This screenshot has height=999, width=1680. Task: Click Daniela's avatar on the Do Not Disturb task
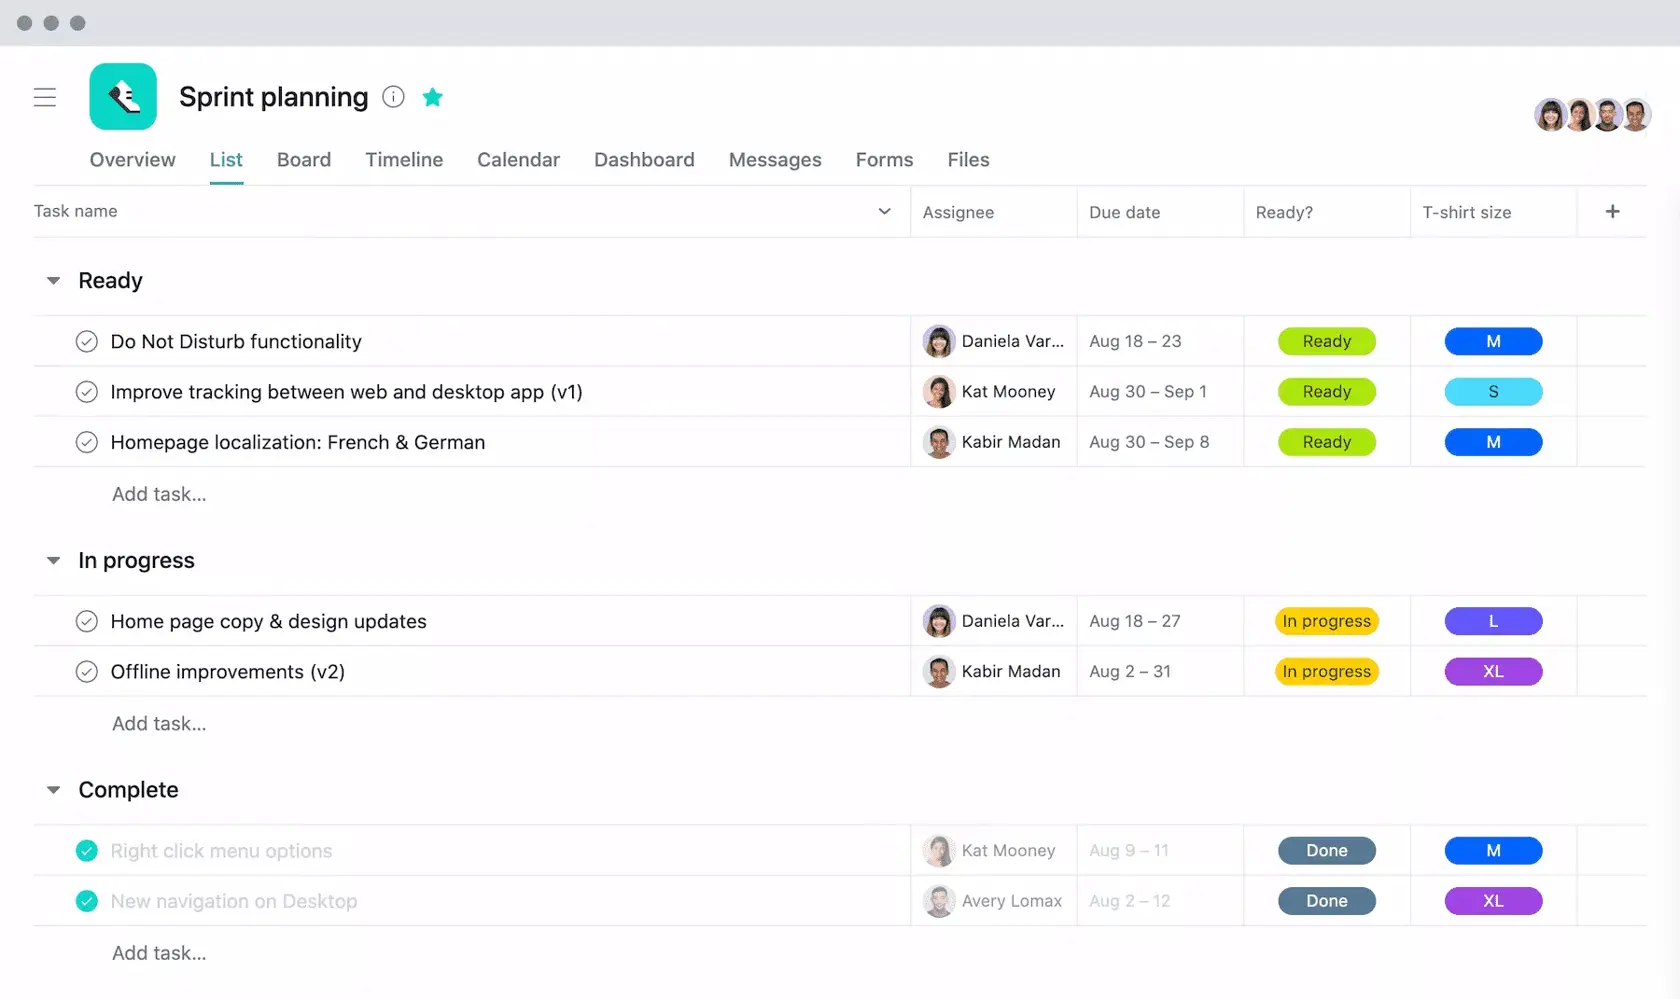(x=939, y=341)
